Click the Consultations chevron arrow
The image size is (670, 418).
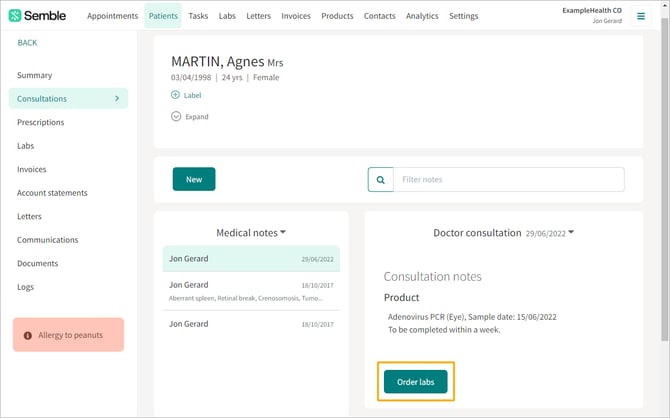tap(117, 99)
